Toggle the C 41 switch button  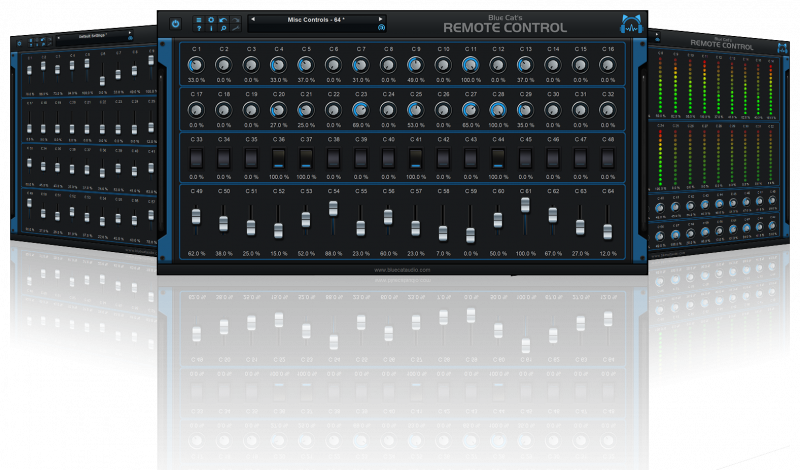click(415, 158)
